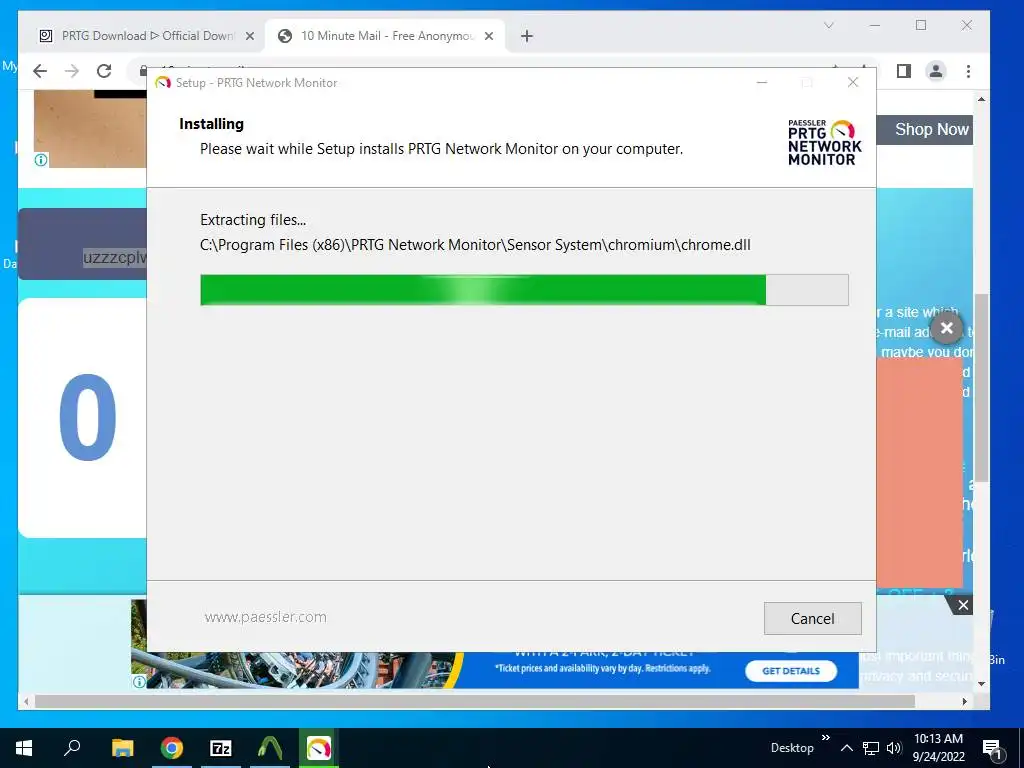1024x768 pixels.
Task: Open File Explorer from the taskbar
Action: coord(122,748)
